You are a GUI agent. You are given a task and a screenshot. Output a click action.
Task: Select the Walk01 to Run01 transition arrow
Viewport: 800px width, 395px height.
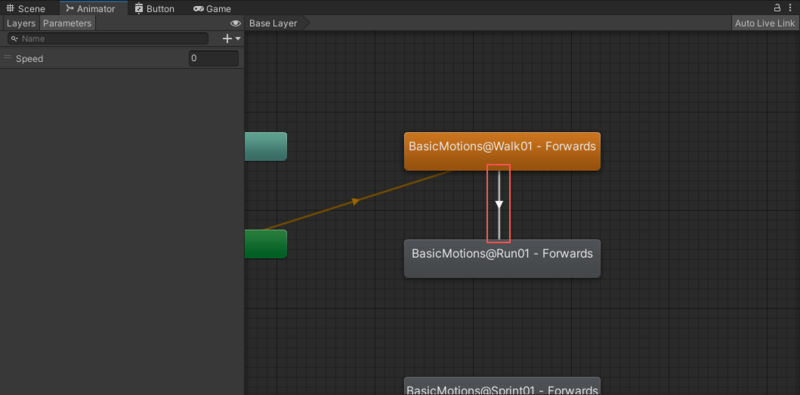tap(499, 204)
